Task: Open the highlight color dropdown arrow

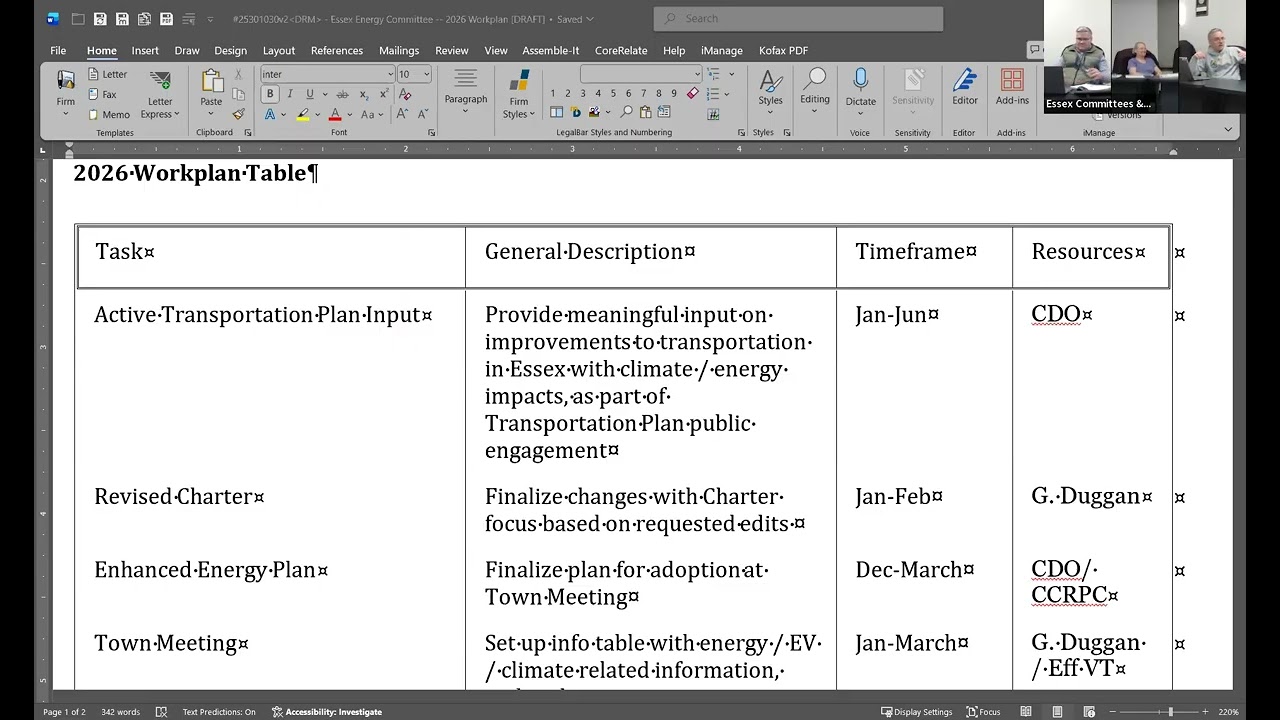Action: pos(317,114)
